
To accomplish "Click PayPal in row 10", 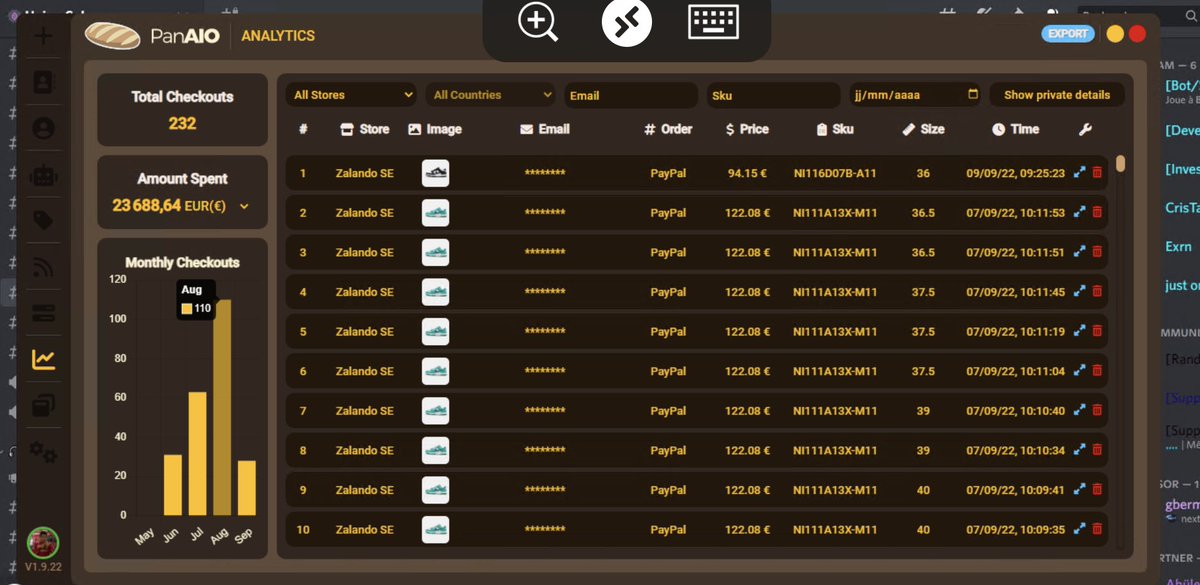I will (668, 530).
